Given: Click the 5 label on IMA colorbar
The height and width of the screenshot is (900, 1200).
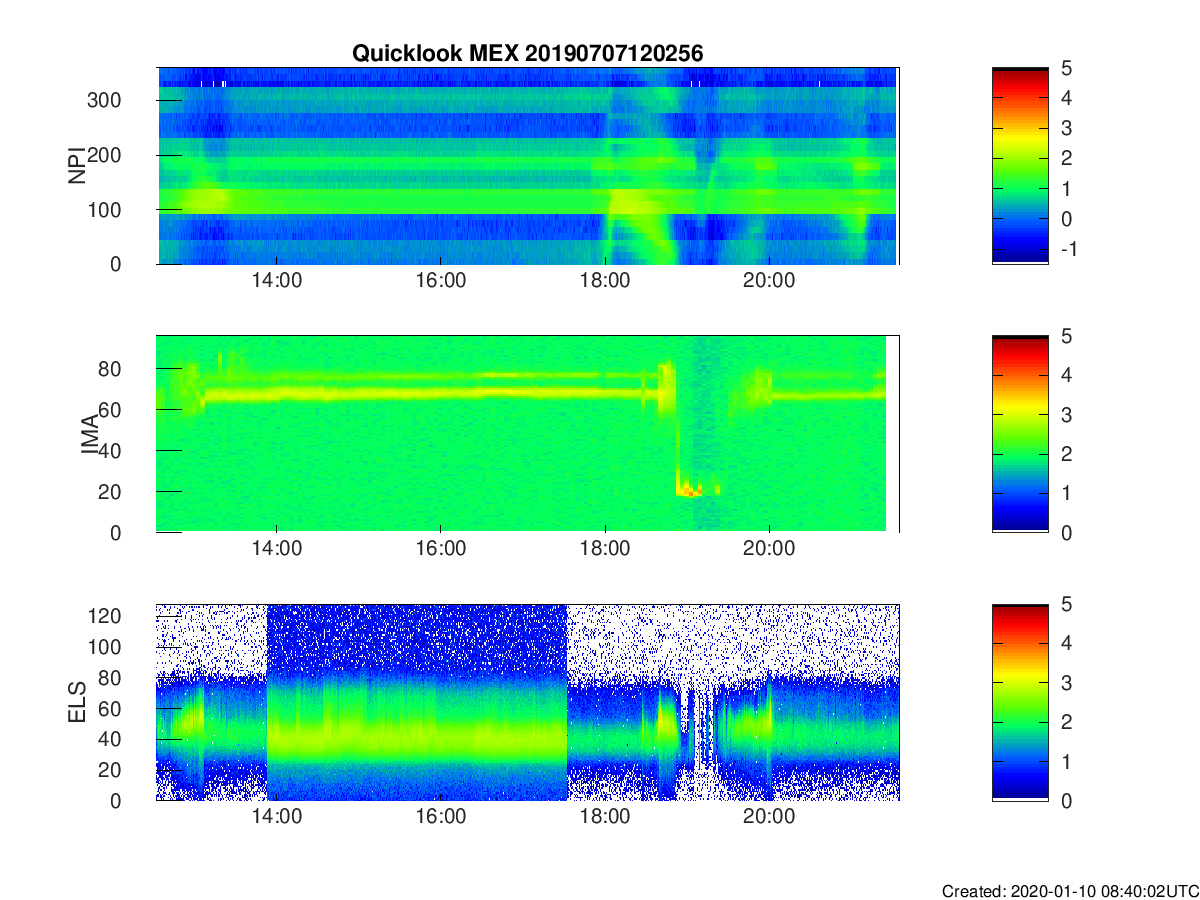Looking at the screenshot, I should (1066, 337).
